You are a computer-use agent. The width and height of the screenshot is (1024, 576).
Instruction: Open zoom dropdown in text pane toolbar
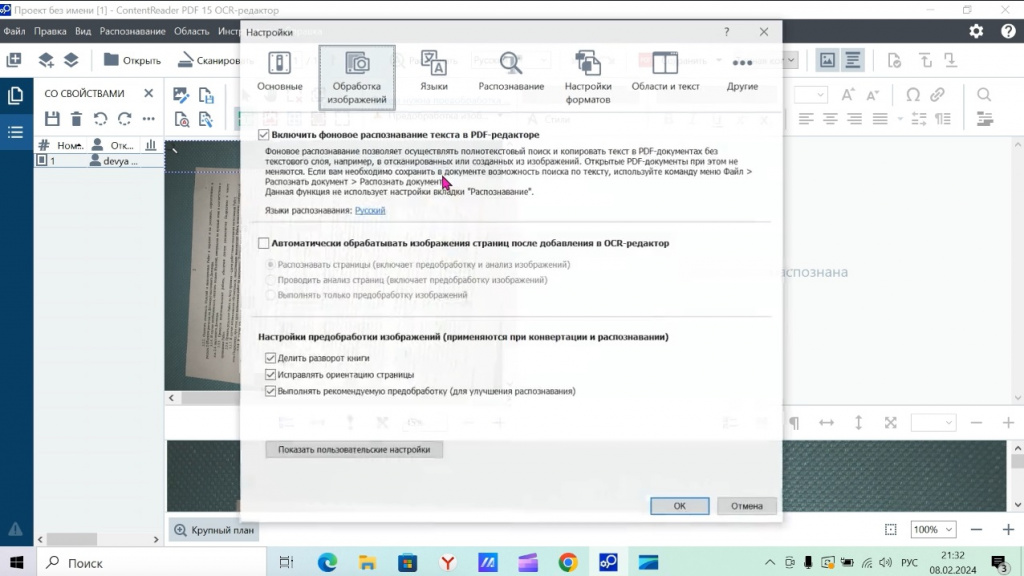tap(933, 423)
